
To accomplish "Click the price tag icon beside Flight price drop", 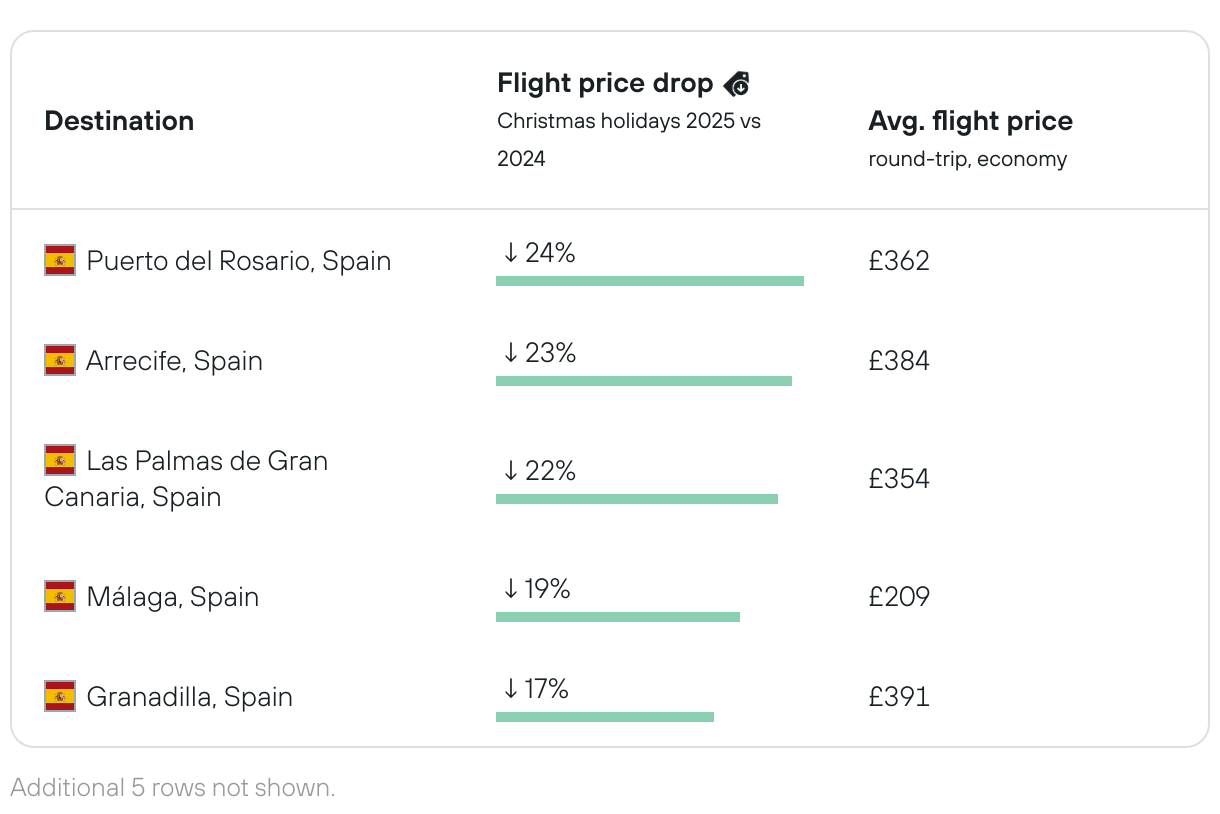I will 736,84.
